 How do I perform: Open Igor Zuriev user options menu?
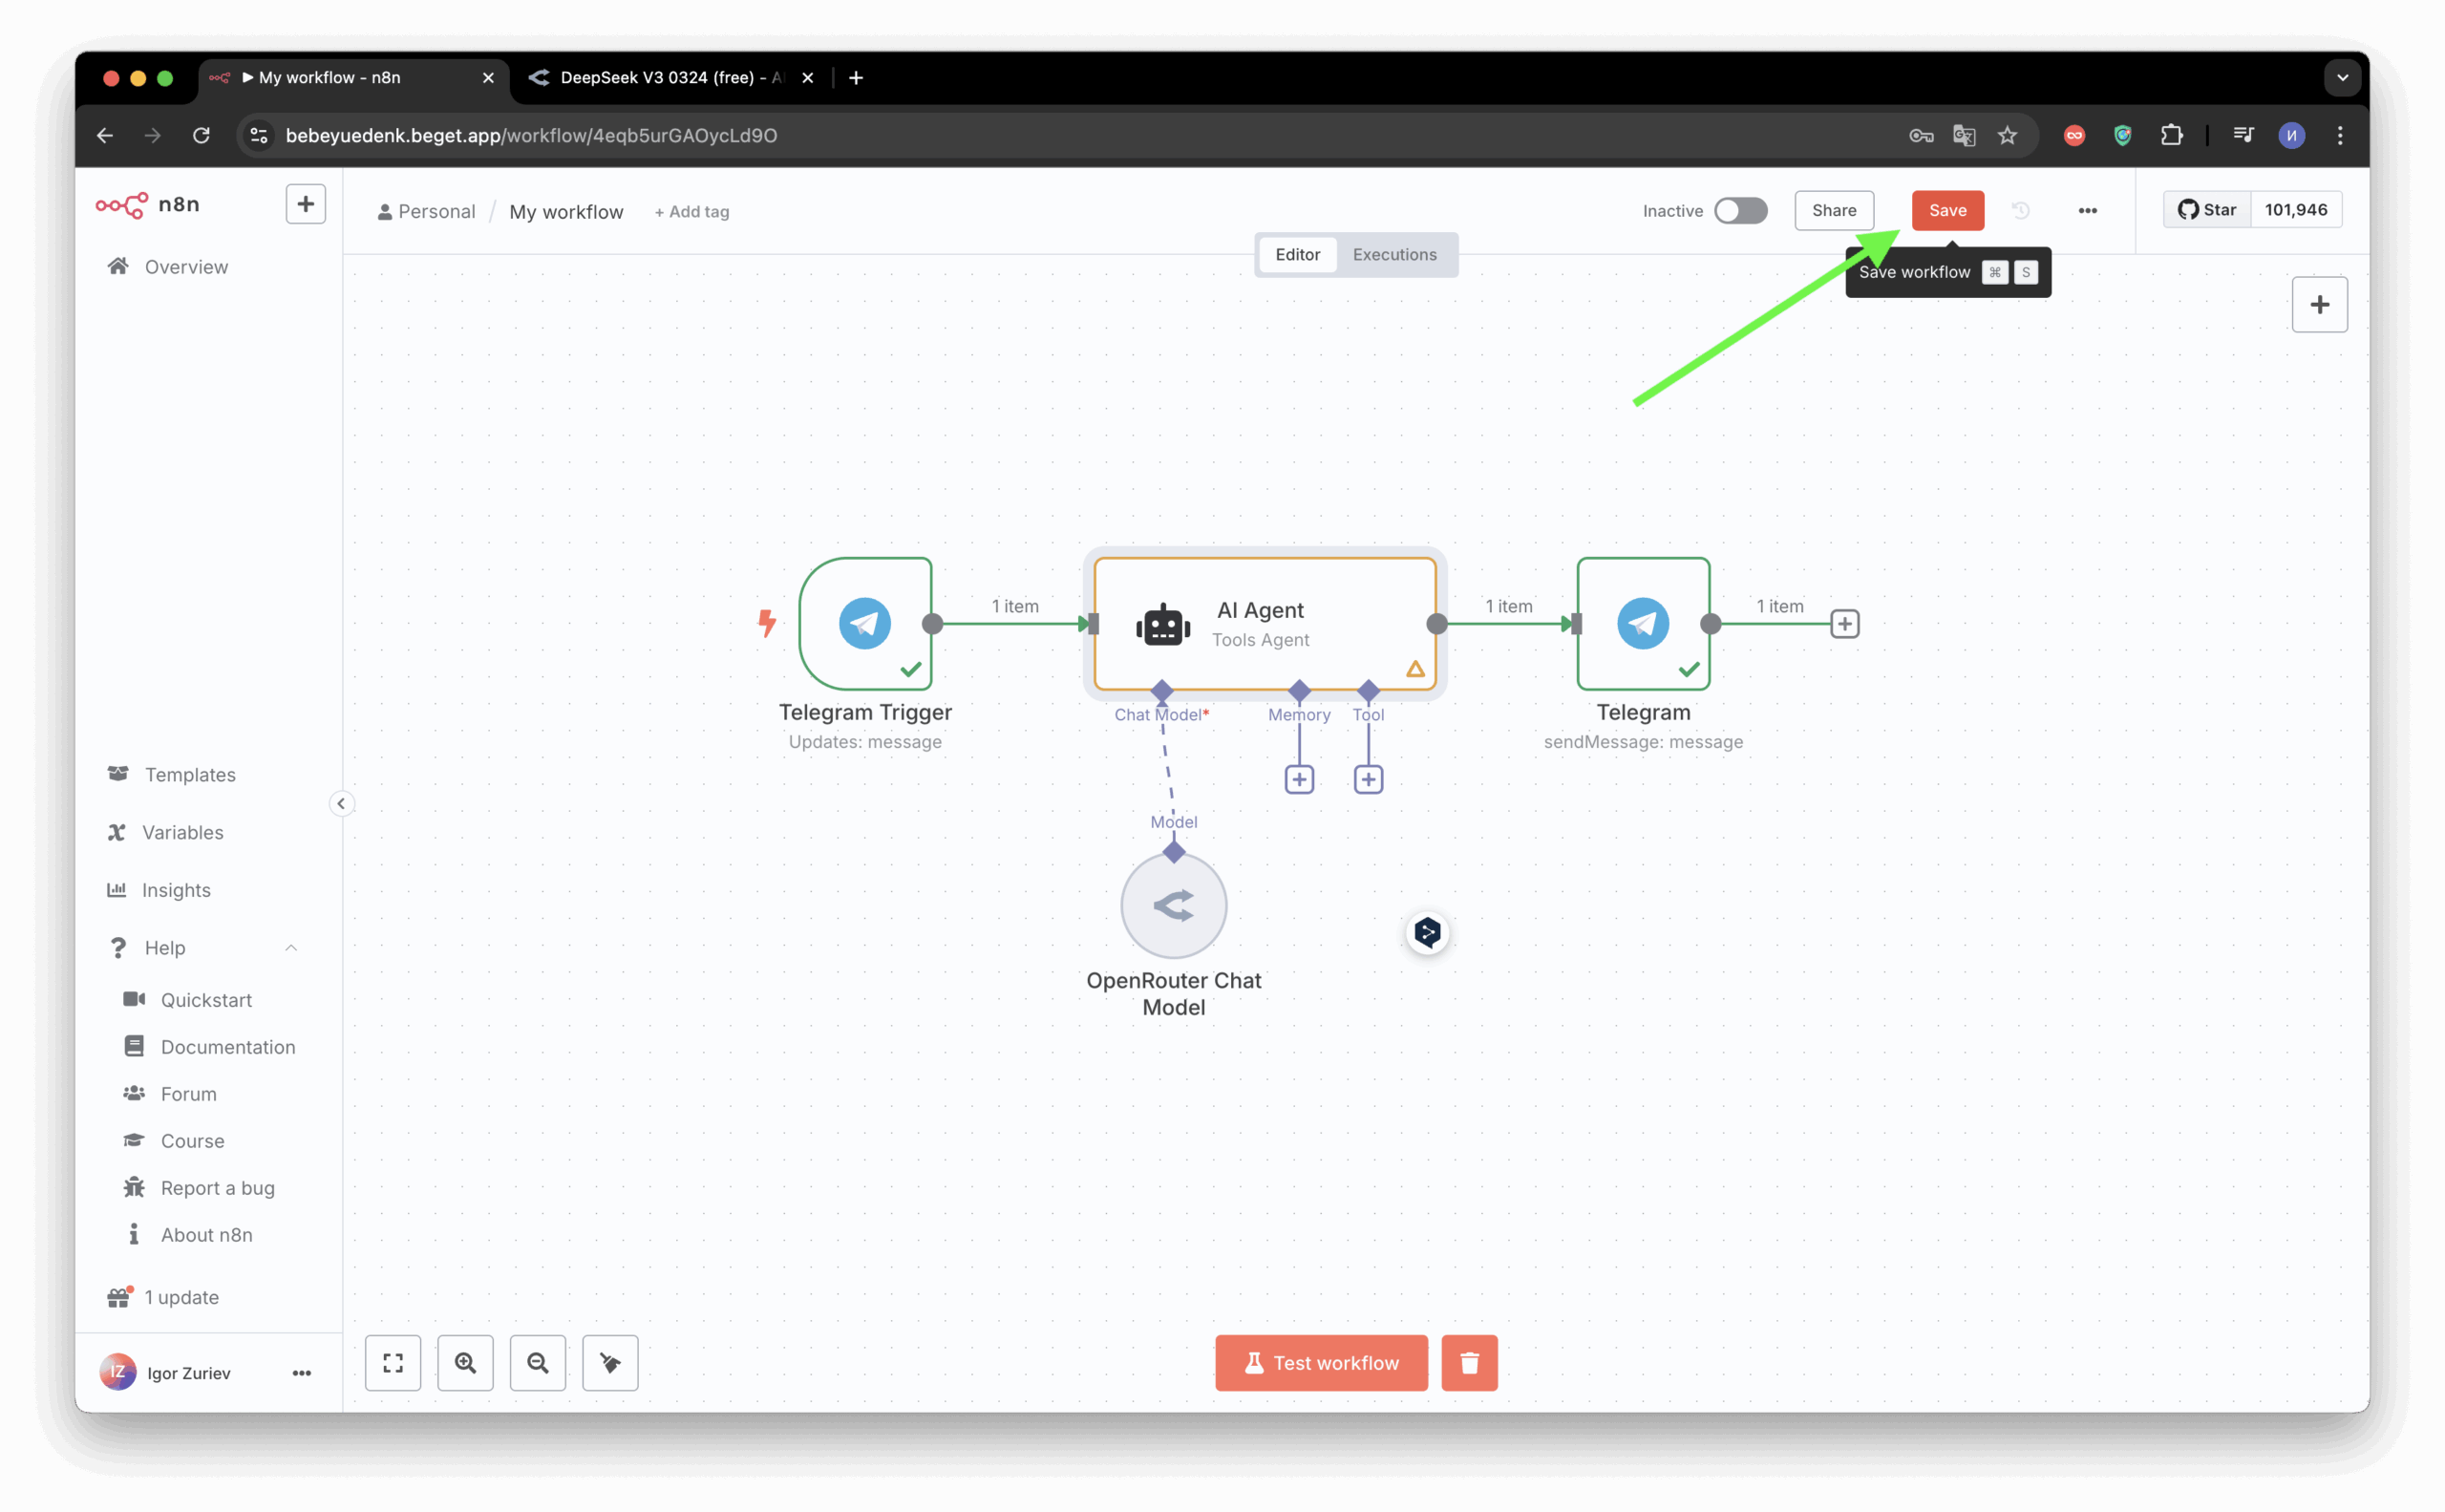(x=301, y=1373)
